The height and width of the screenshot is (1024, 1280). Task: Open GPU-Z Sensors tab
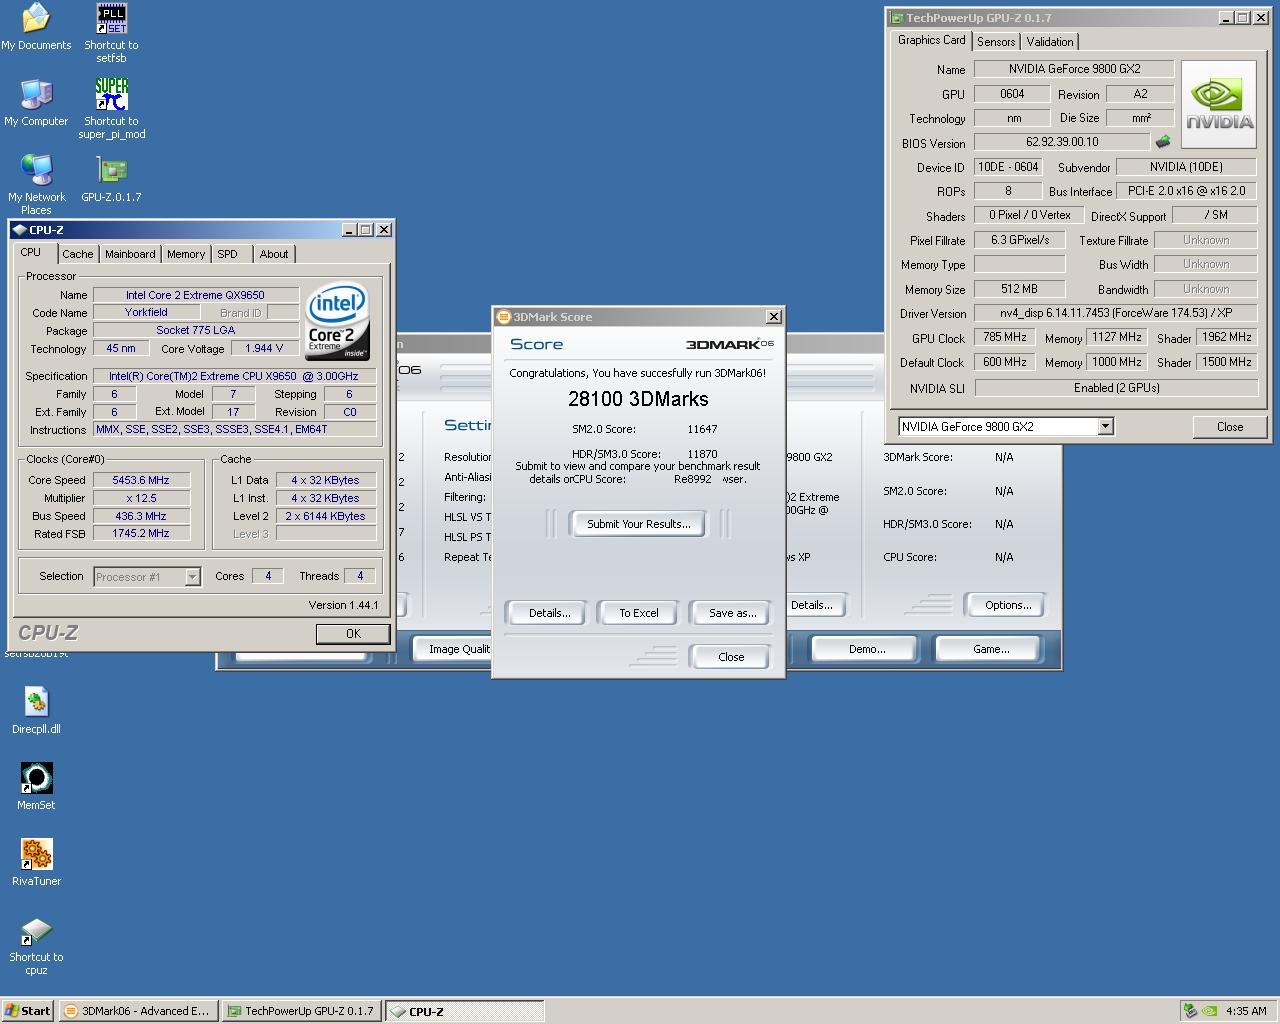(x=996, y=42)
